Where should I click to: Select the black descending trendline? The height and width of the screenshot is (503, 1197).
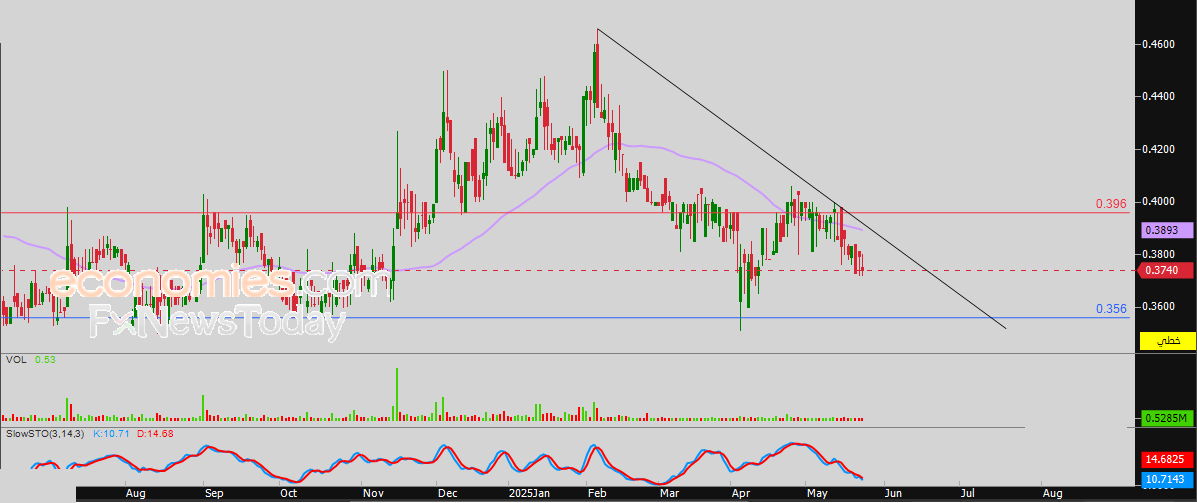click(802, 179)
